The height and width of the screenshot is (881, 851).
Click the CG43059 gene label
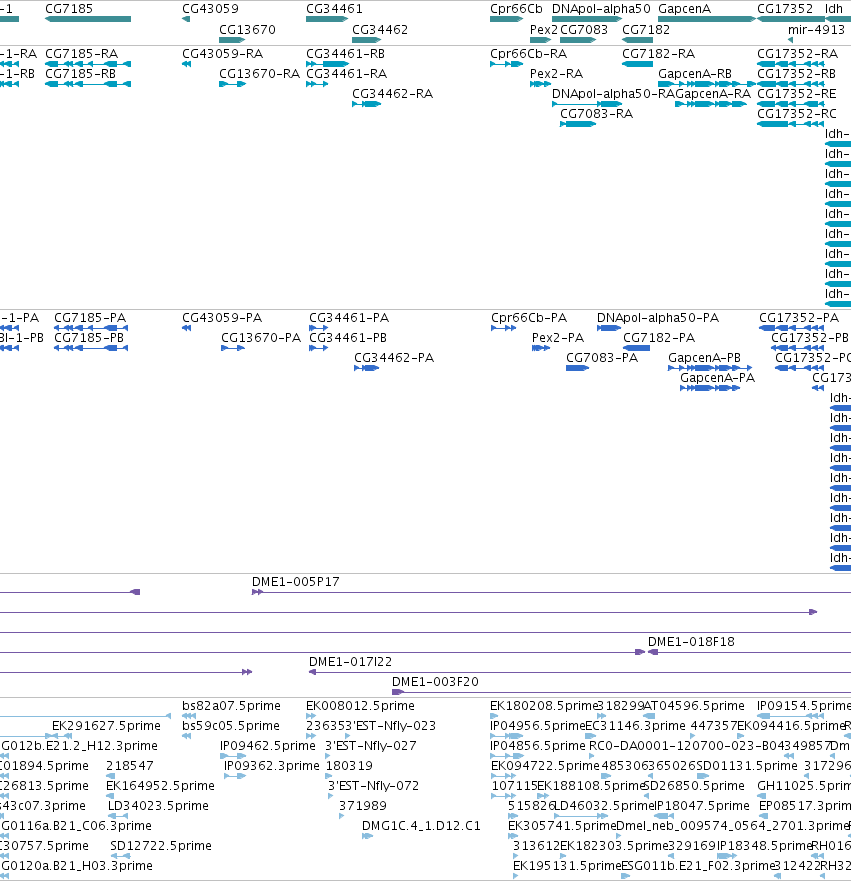[210, 9]
